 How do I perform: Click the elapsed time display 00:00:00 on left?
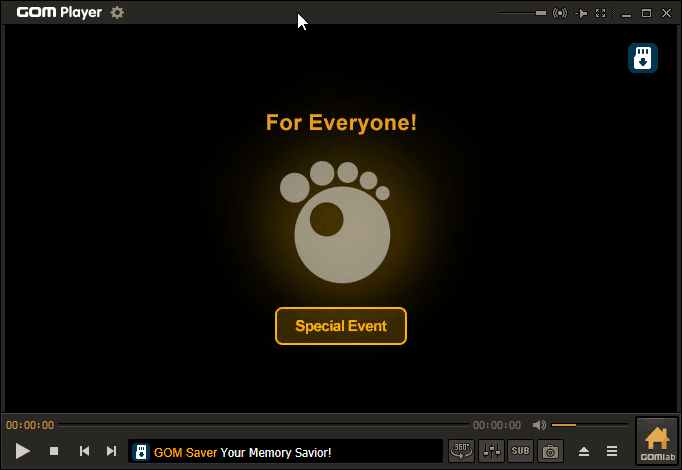pos(30,425)
